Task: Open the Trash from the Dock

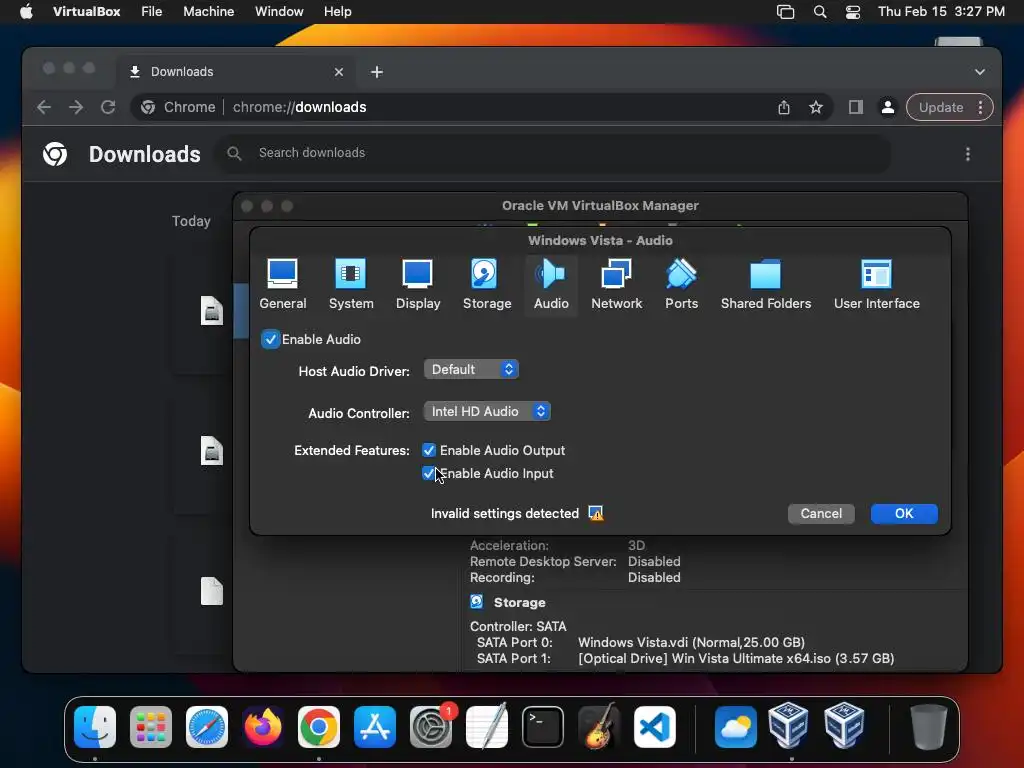Action: tap(928, 726)
